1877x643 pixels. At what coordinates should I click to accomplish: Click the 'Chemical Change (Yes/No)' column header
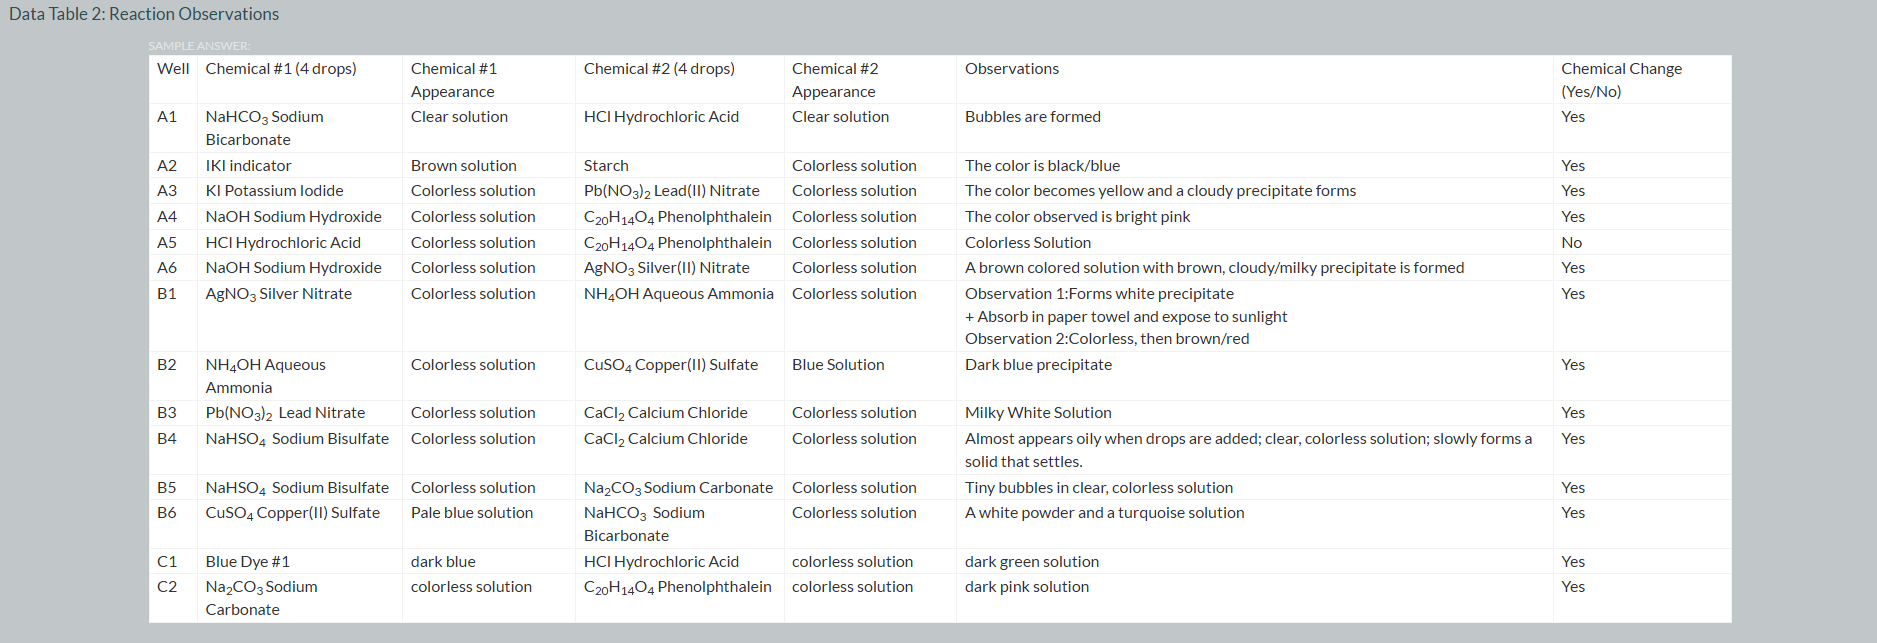coord(1620,80)
